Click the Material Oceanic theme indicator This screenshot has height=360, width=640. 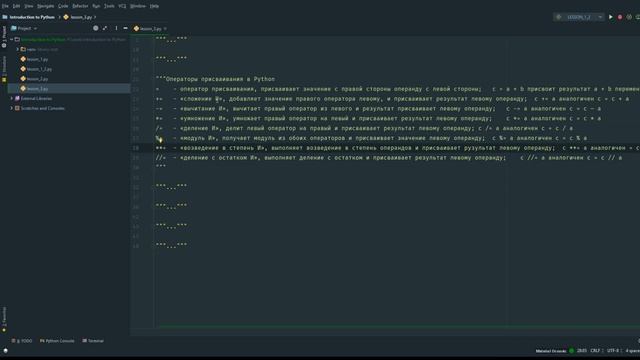tap(551, 351)
